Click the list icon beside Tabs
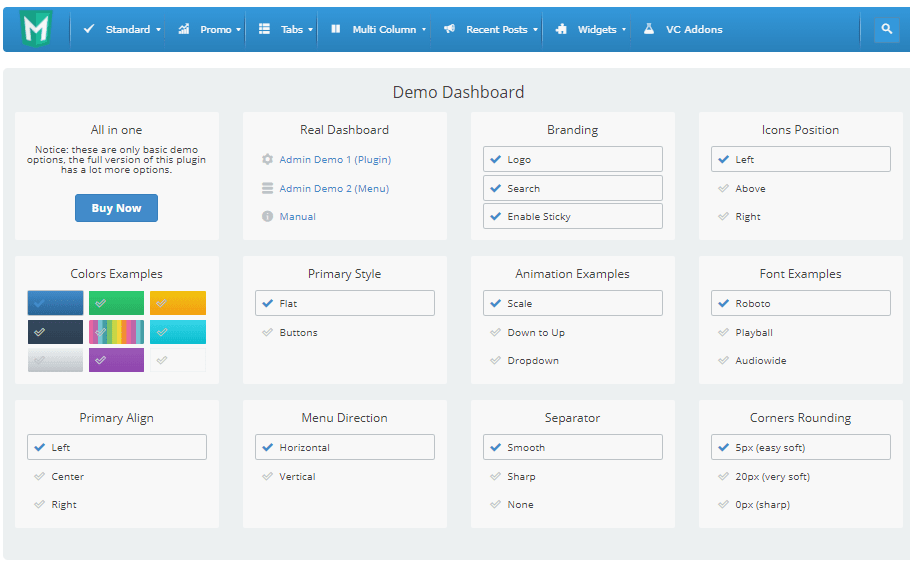 tap(264, 28)
